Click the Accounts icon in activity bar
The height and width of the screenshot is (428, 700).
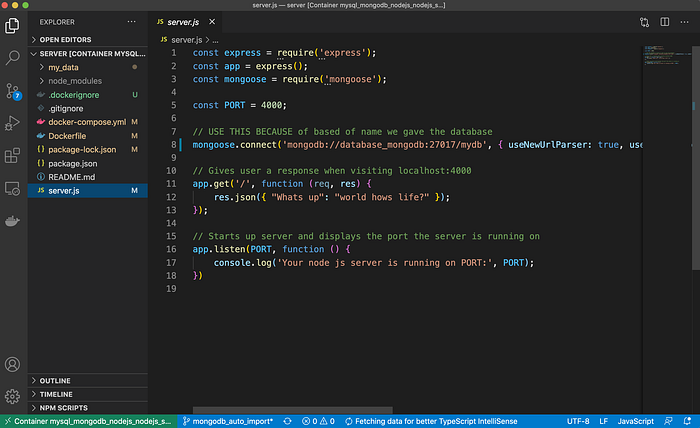point(13,365)
